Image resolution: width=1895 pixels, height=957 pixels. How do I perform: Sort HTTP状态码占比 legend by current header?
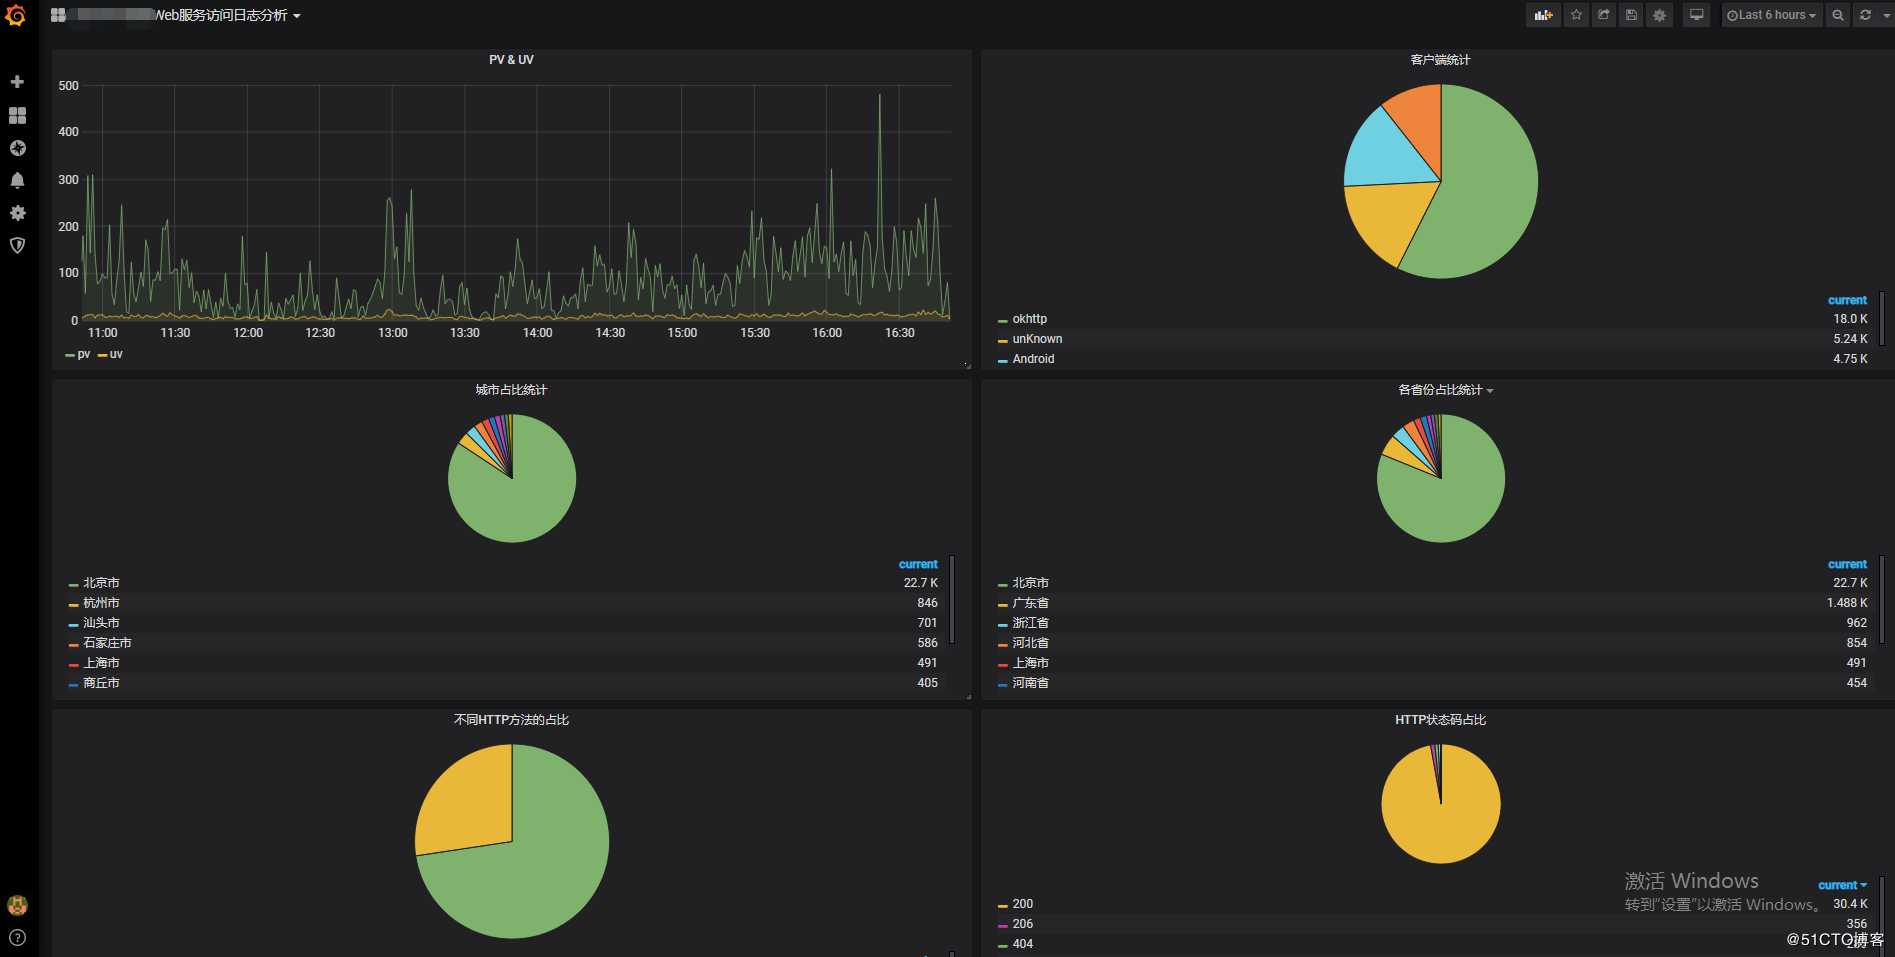[x=1842, y=885]
